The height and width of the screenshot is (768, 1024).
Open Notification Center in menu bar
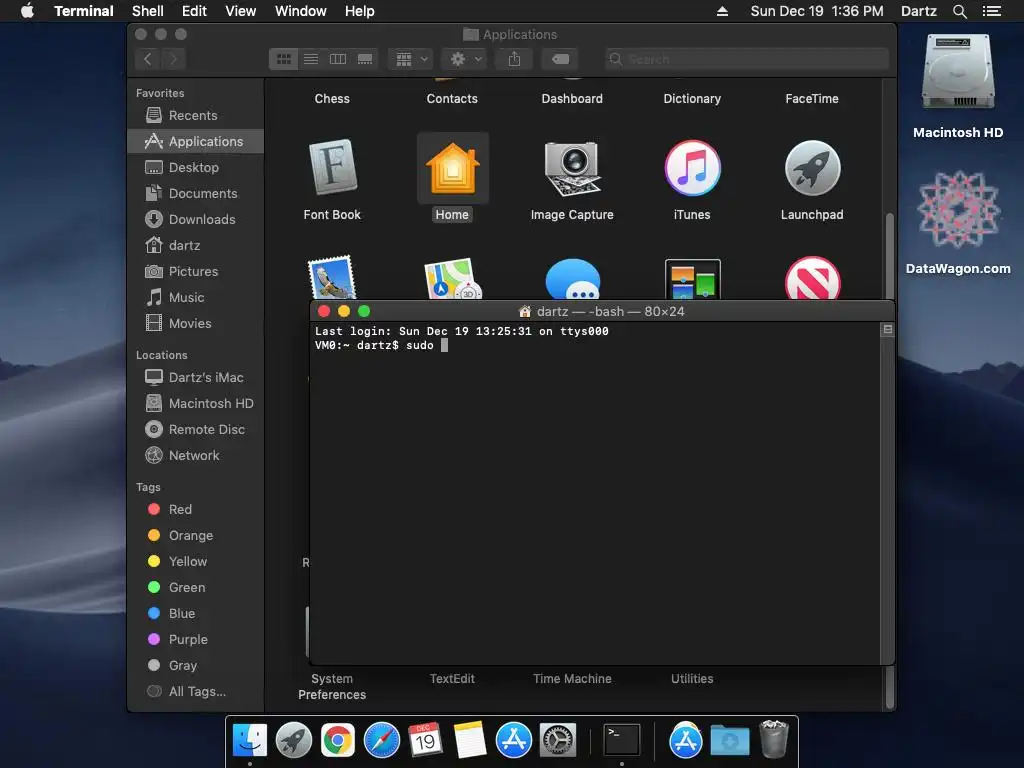pos(992,11)
